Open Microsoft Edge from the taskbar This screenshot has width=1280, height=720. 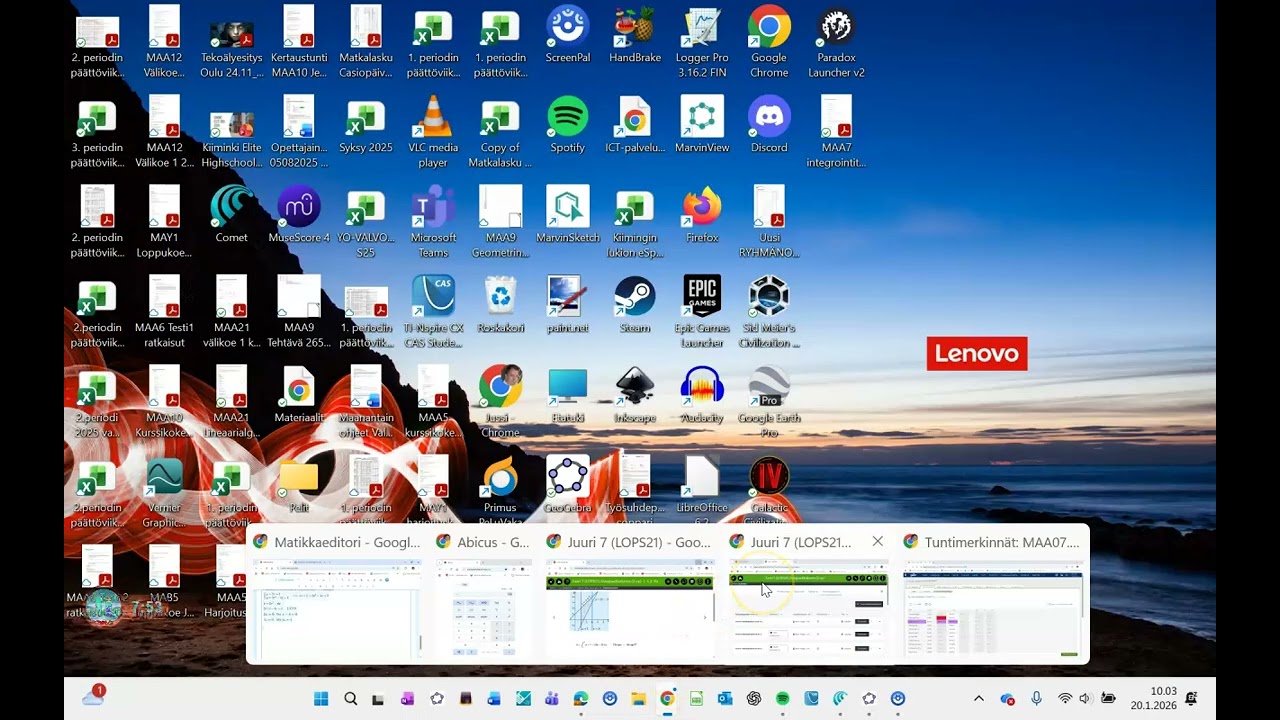point(580,698)
